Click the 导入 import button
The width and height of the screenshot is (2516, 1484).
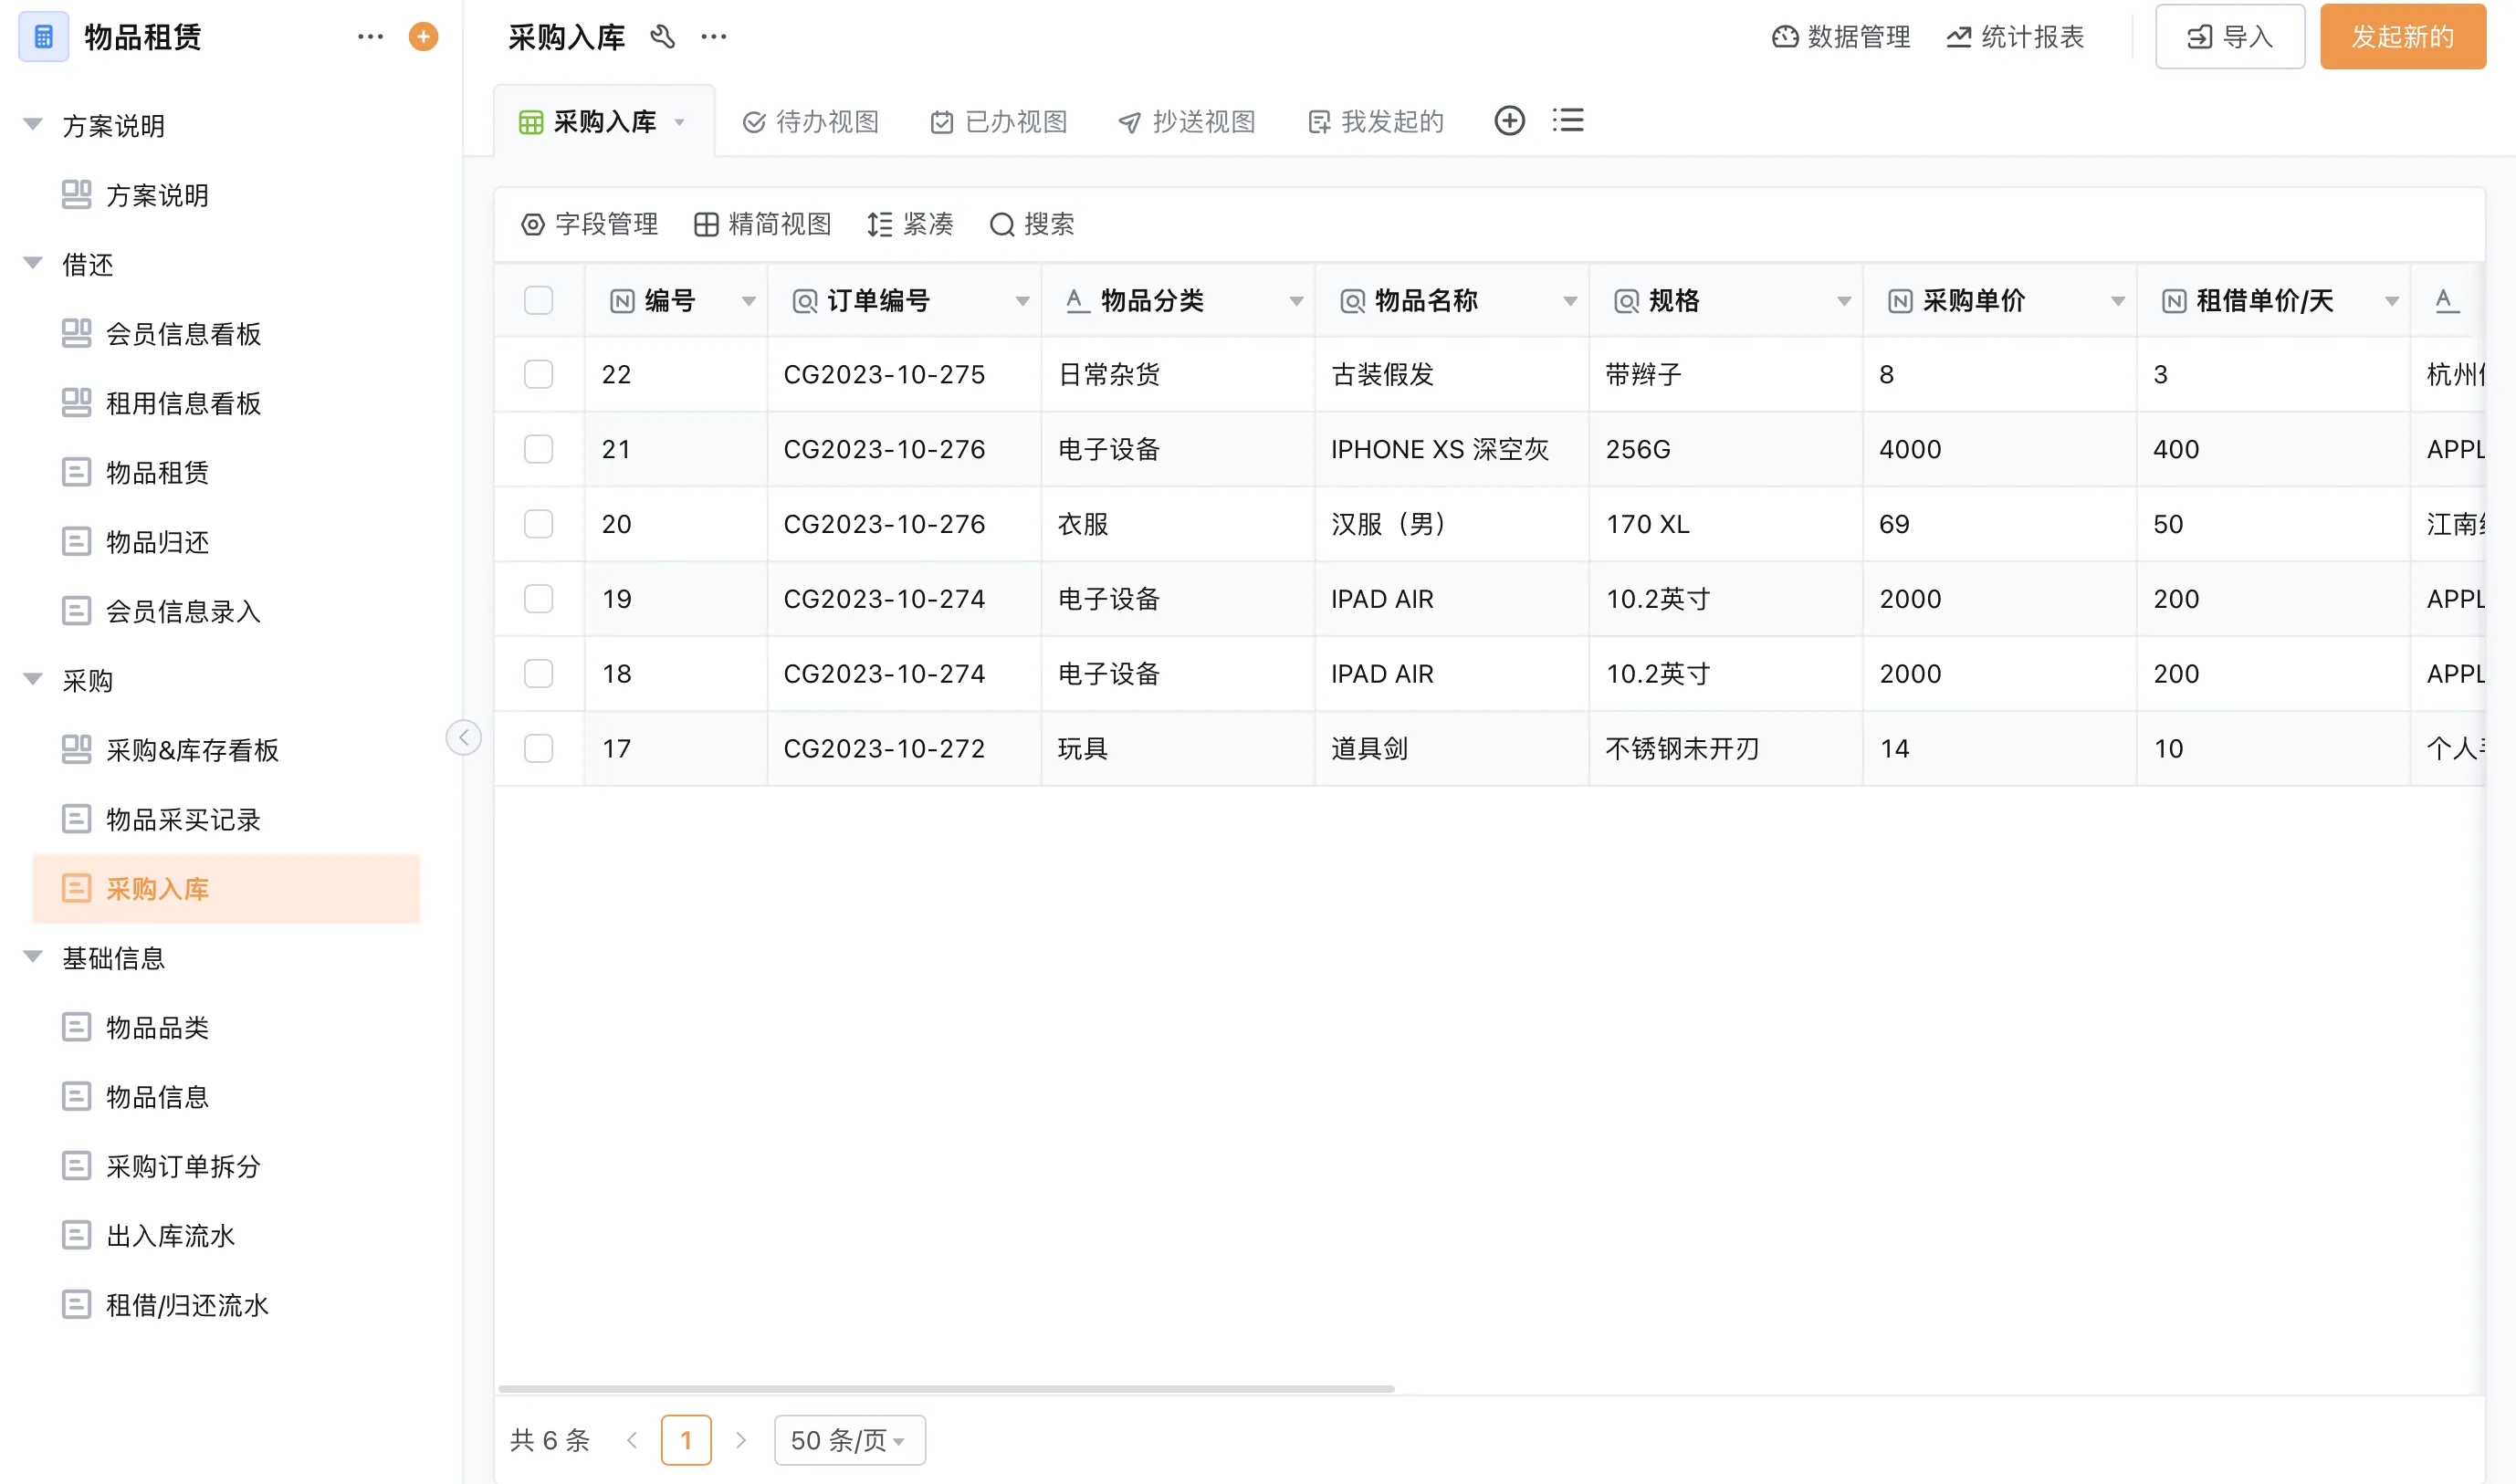pos(2229,37)
